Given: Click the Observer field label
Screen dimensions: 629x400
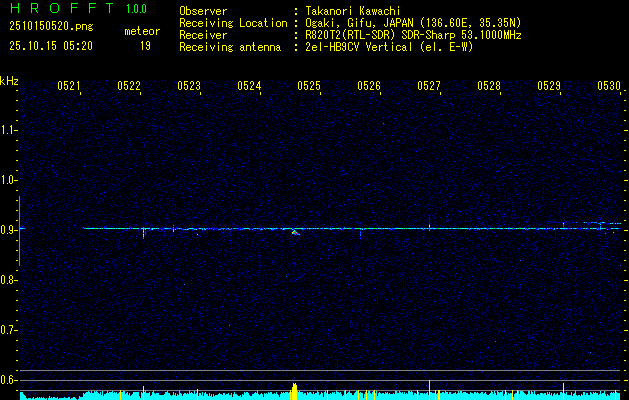Looking at the screenshot, I should tap(203, 11).
